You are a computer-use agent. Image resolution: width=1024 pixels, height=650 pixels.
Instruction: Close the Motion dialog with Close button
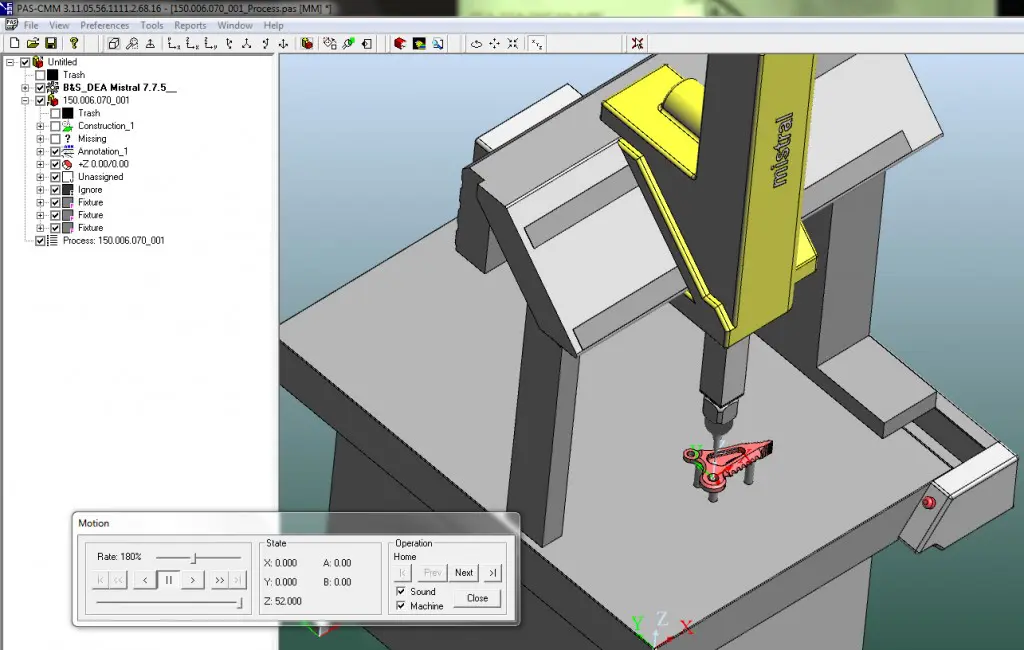click(477, 598)
